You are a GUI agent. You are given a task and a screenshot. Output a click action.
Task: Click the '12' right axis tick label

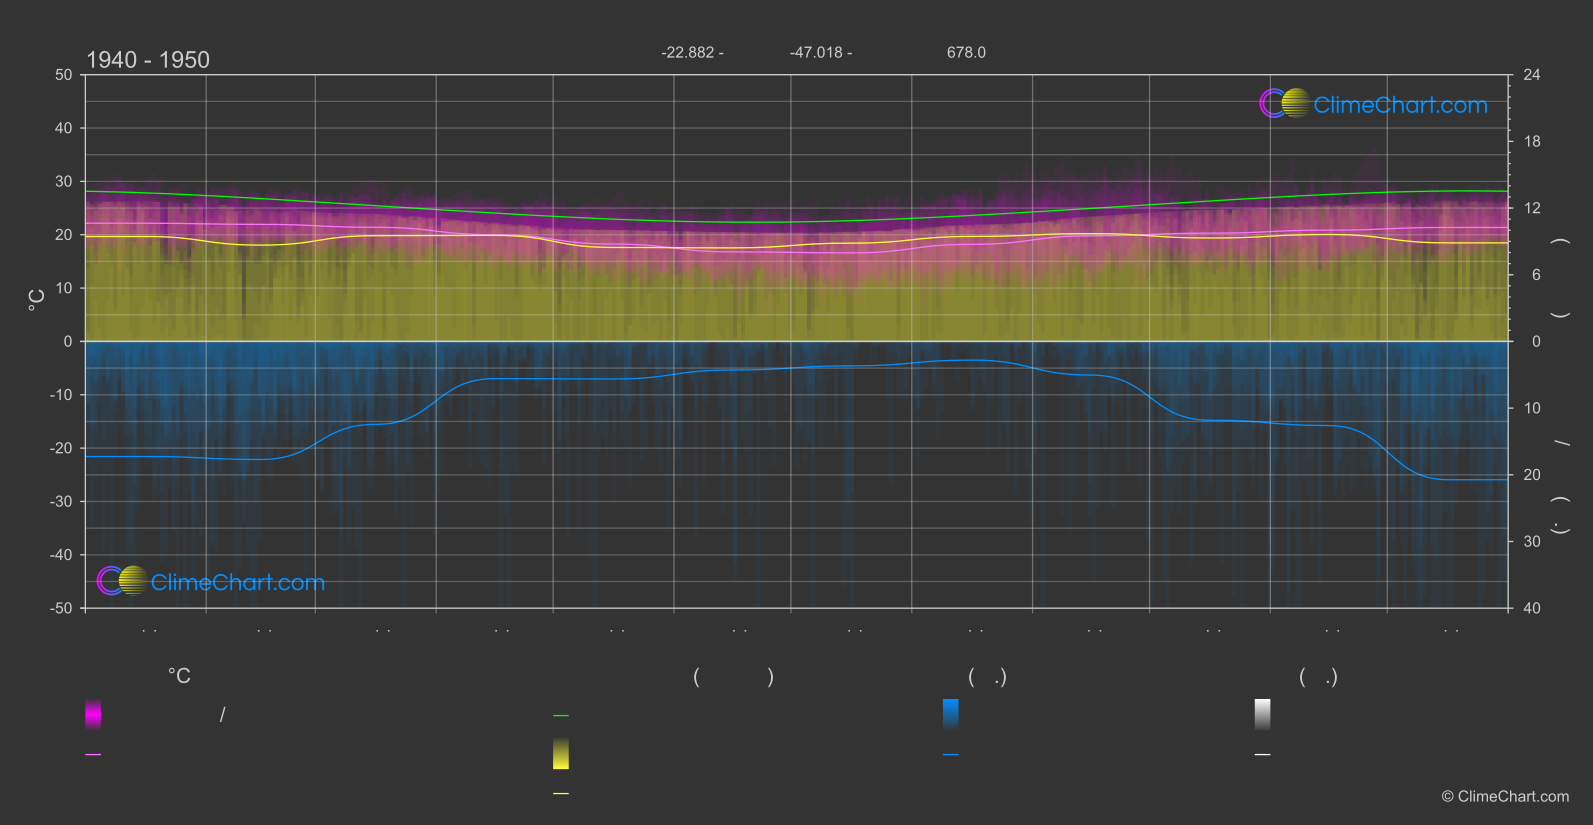point(1532,208)
